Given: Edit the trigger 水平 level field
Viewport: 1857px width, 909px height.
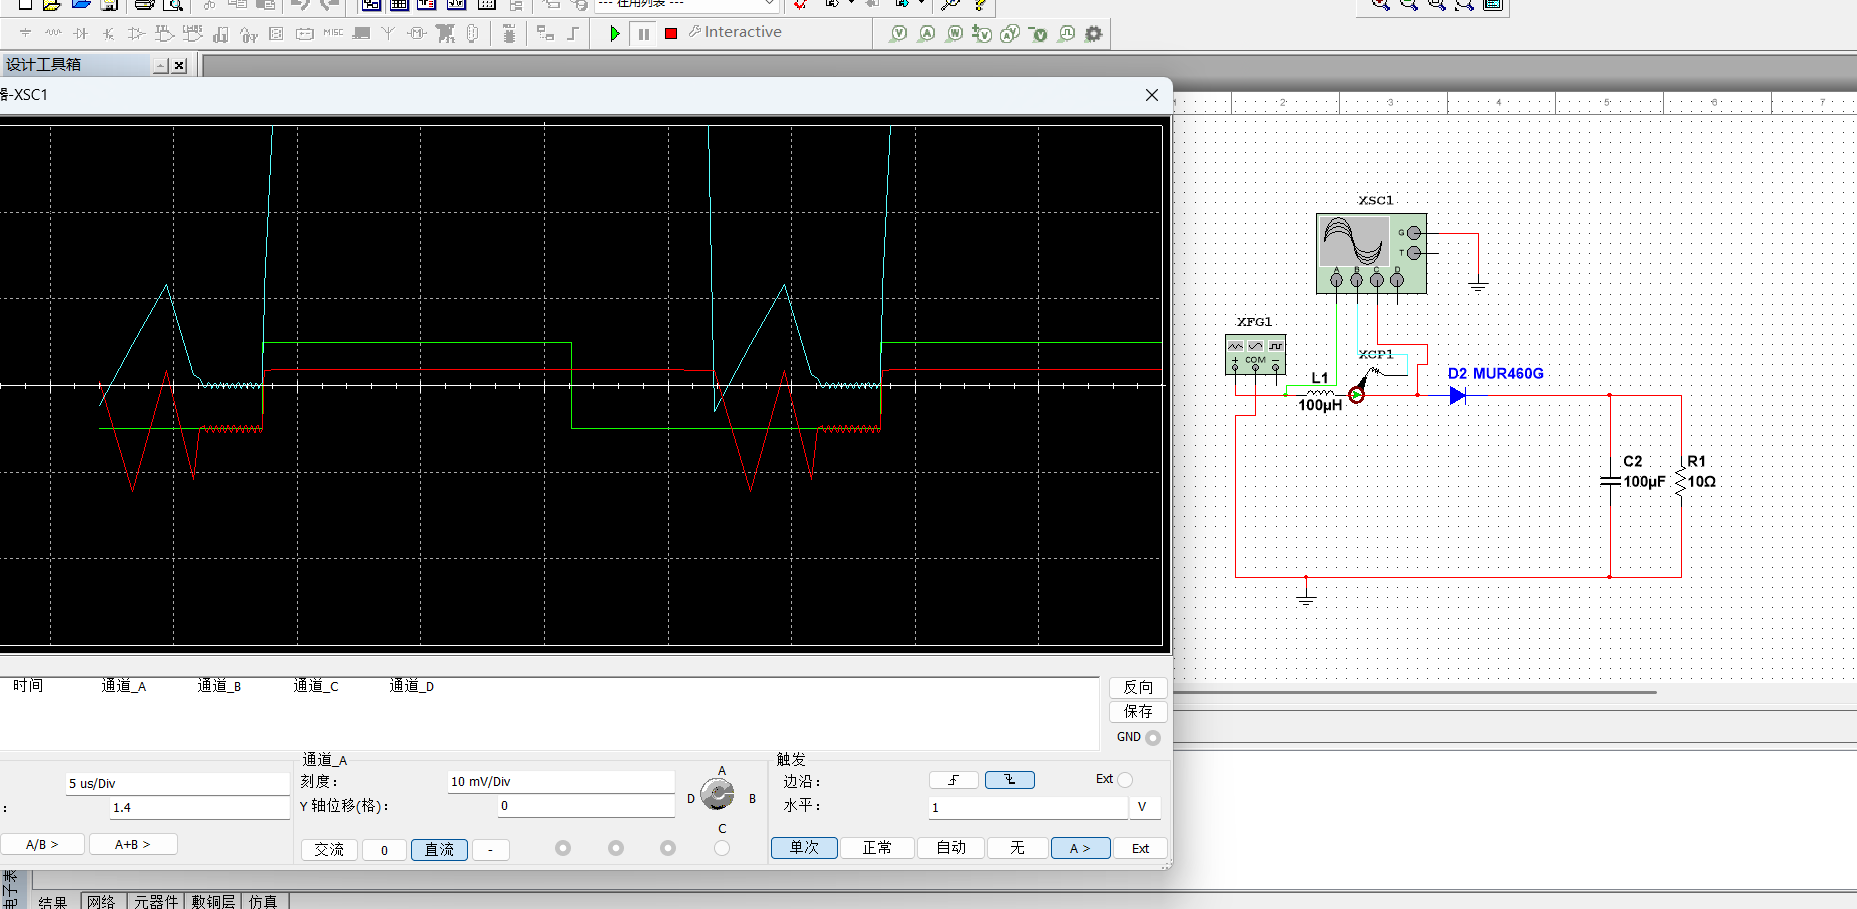Looking at the screenshot, I should [1028, 807].
